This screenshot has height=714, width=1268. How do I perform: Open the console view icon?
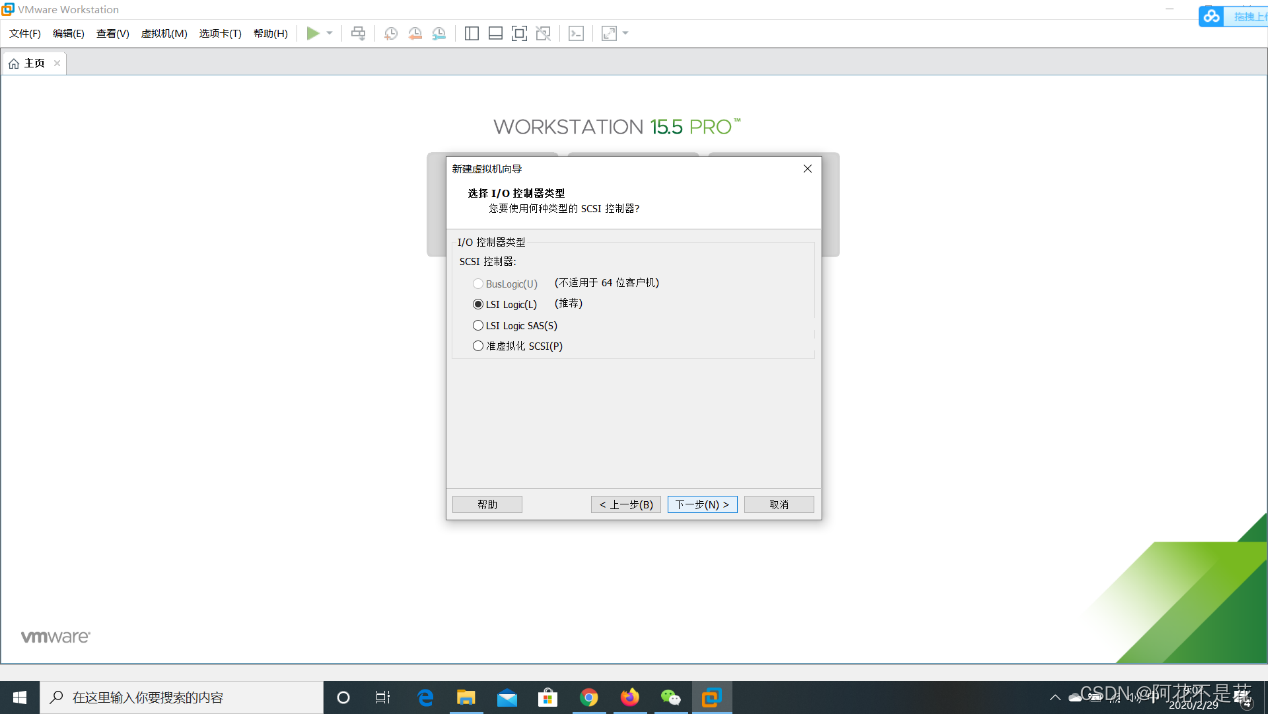pos(576,33)
